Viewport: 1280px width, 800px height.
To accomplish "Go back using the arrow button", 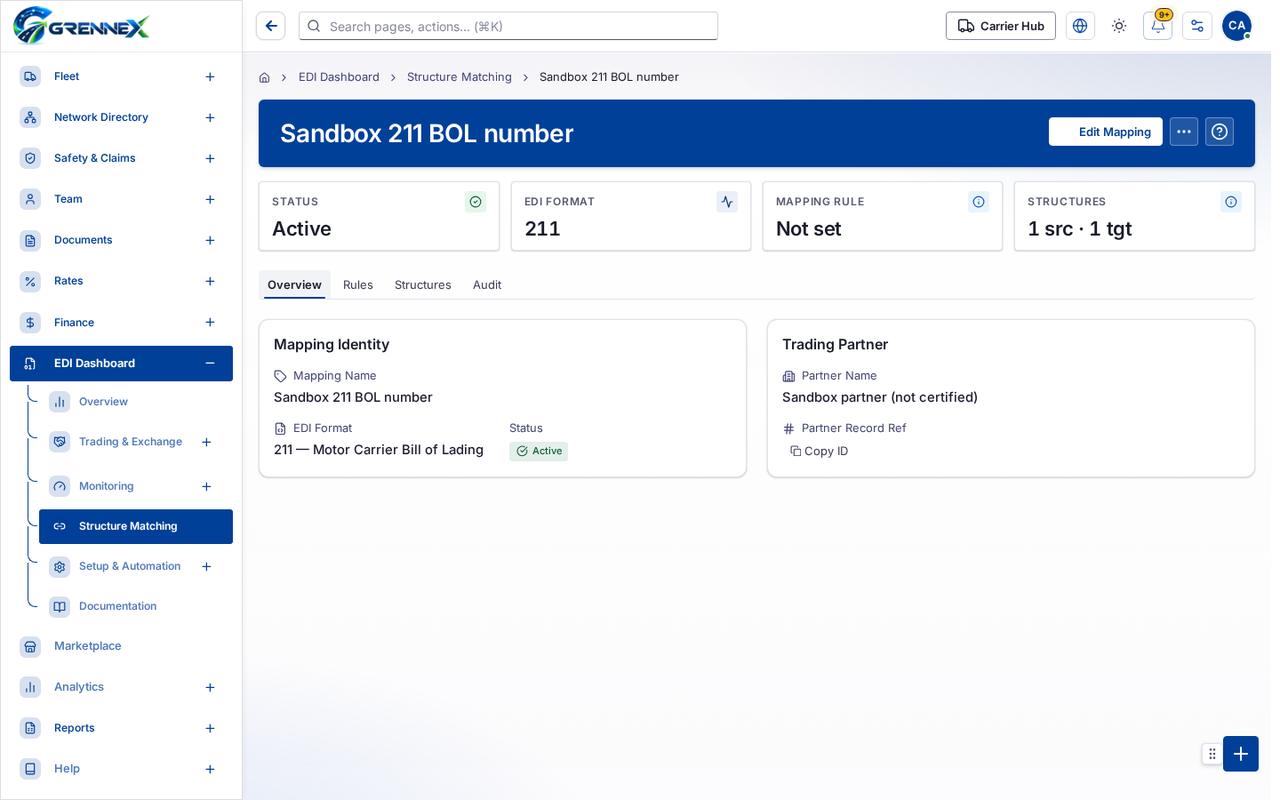I will click(x=271, y=26).
